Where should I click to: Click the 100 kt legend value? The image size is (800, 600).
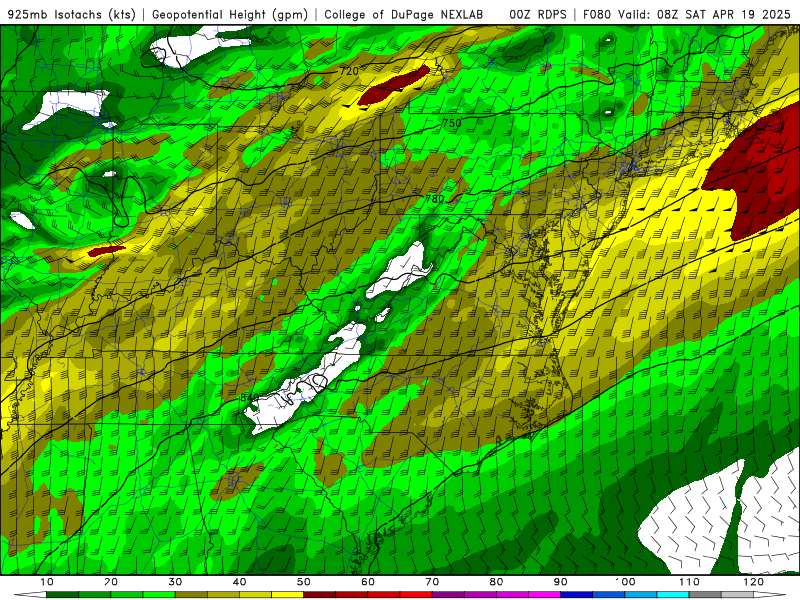tap(624, 582)
